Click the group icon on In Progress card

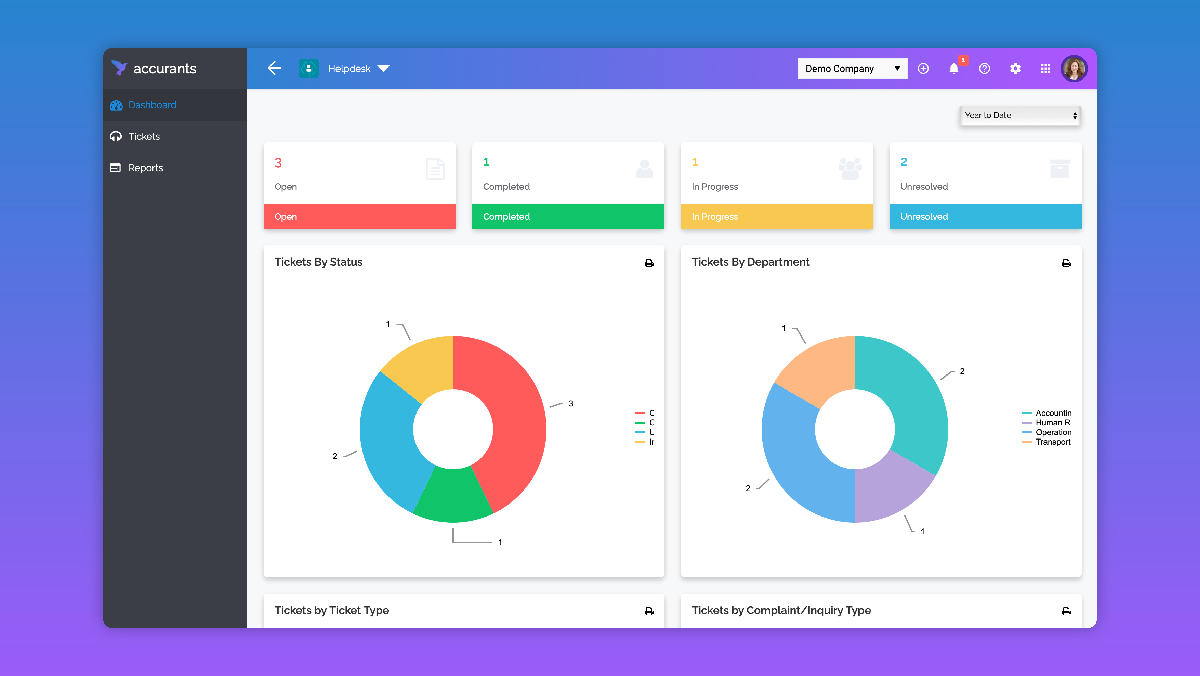click(x=850, y=169)
